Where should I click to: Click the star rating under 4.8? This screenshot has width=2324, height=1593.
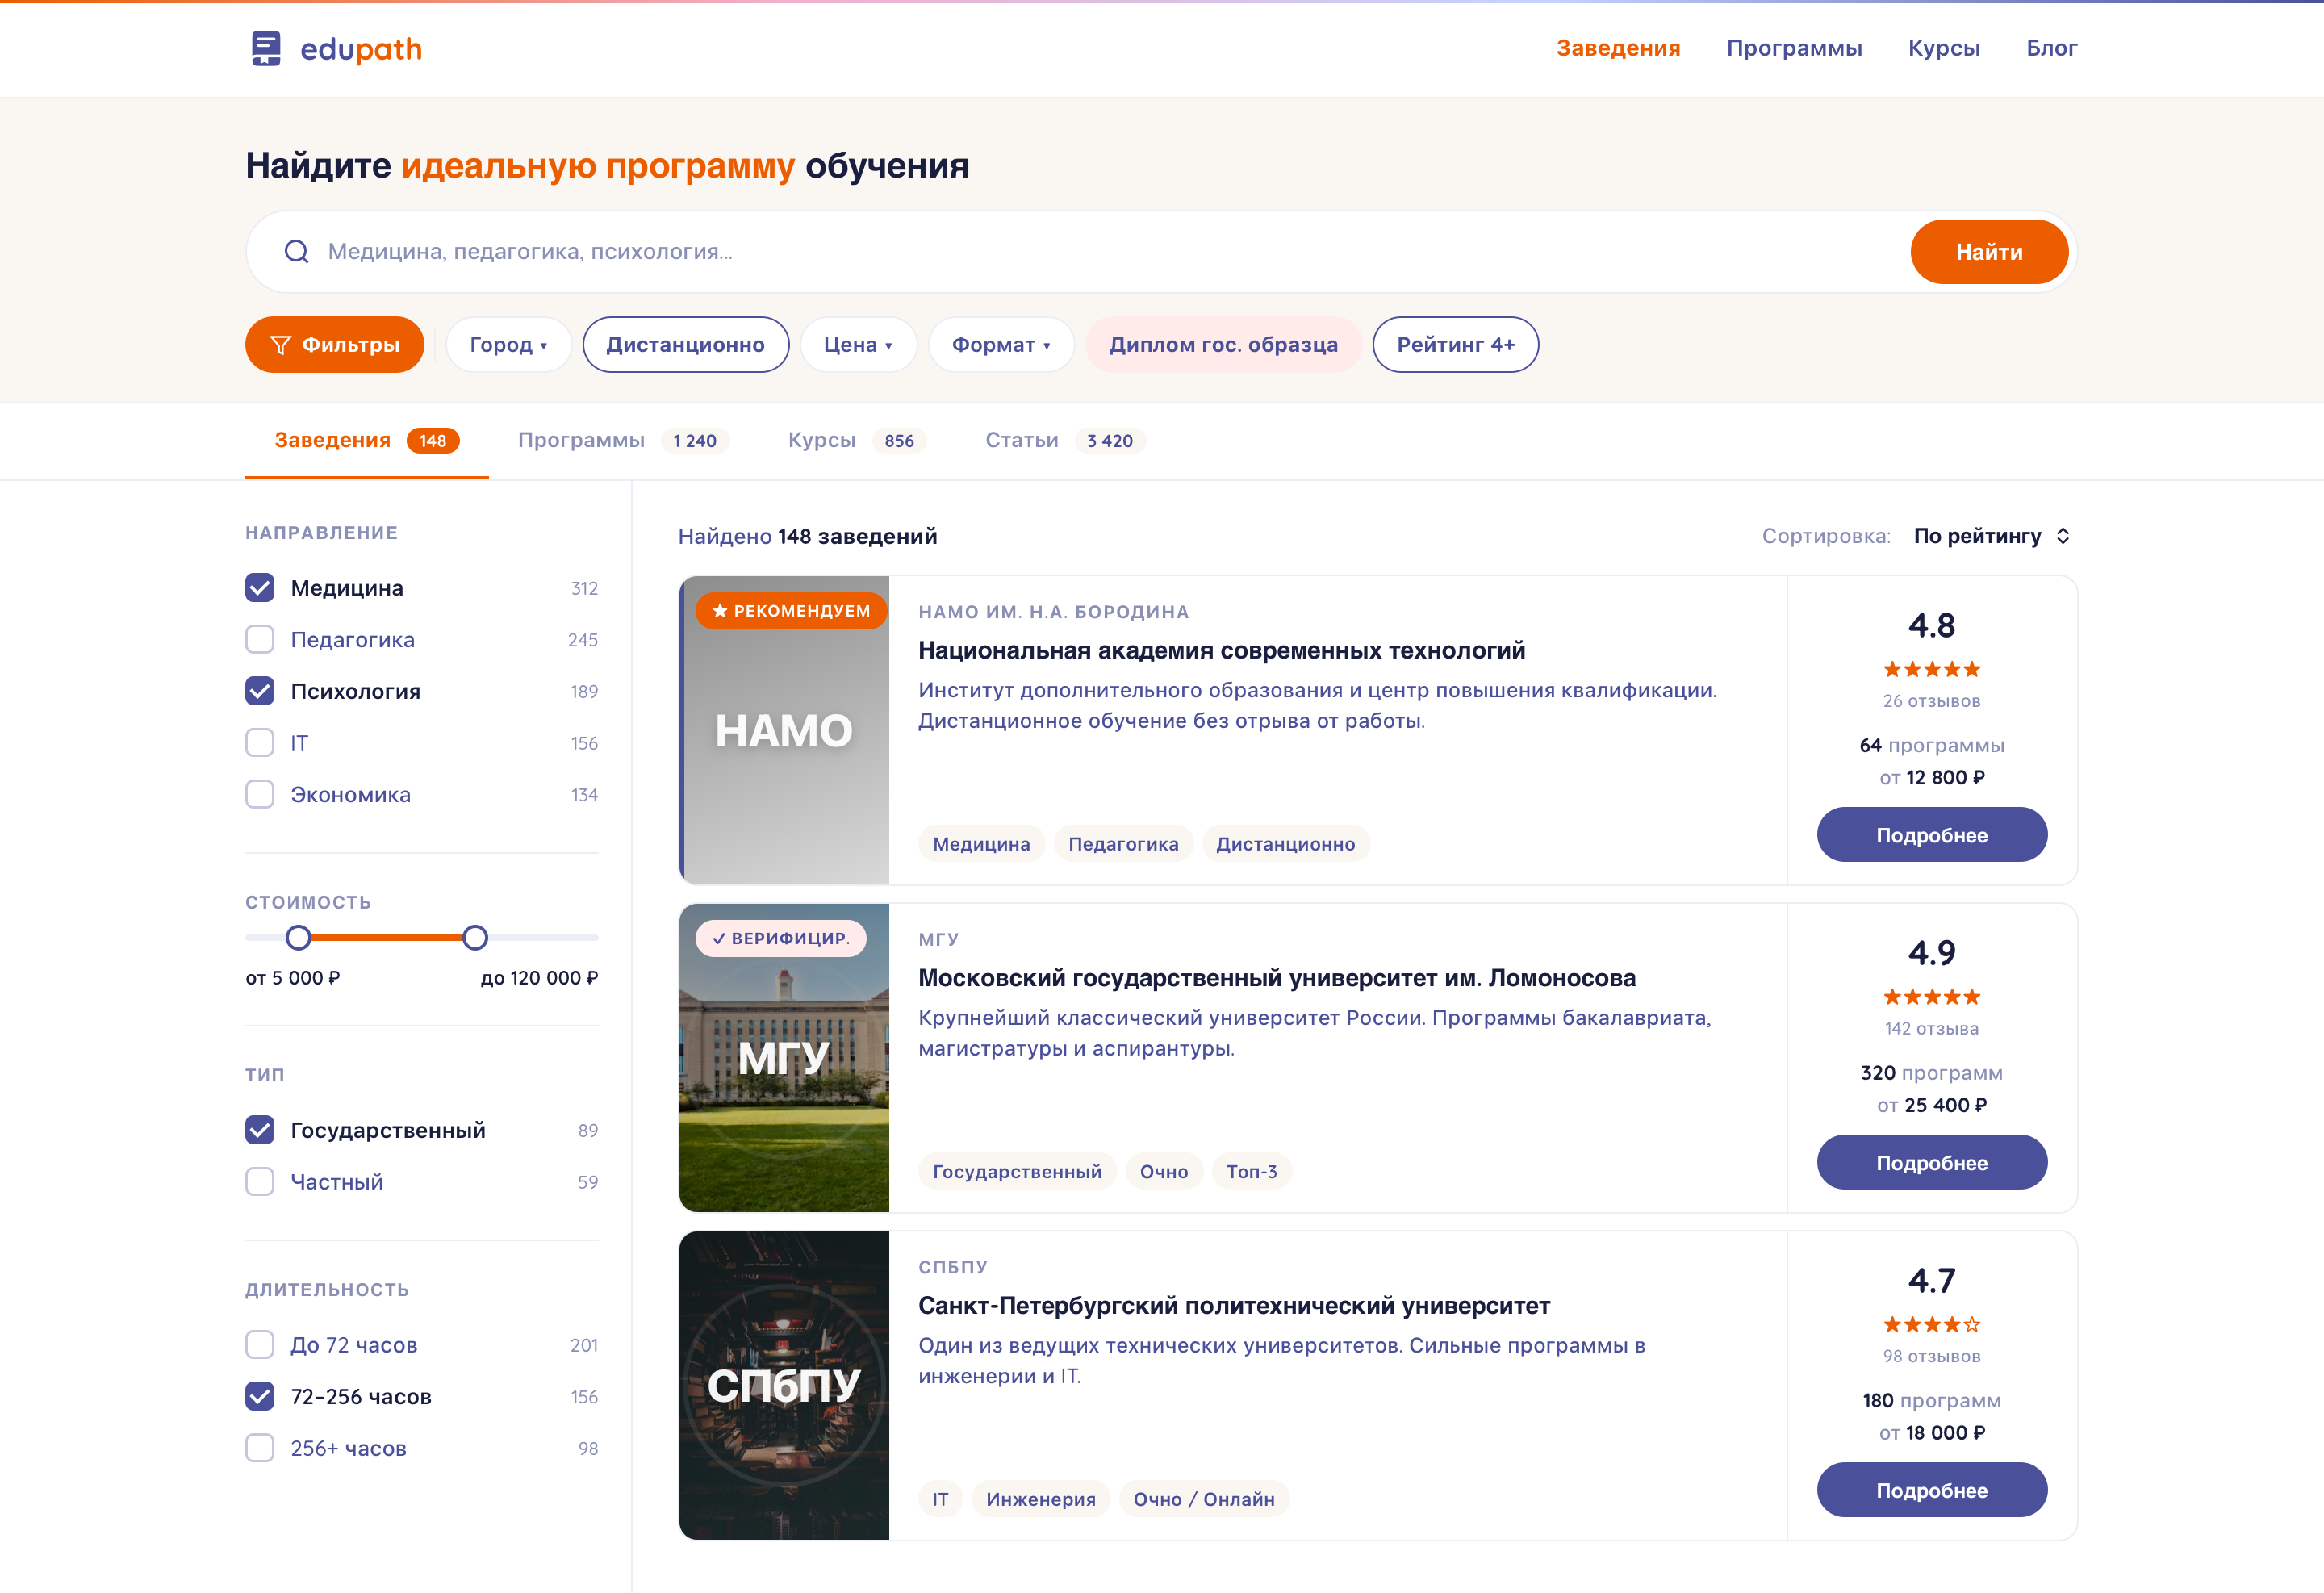tap(1931, 669)
